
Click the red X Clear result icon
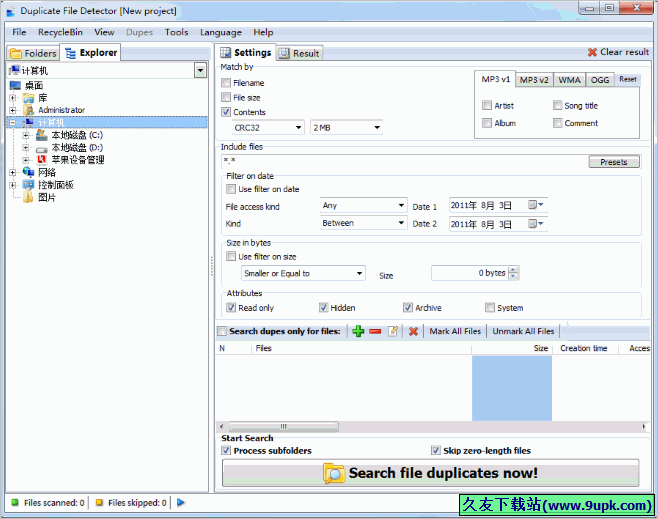592,52
